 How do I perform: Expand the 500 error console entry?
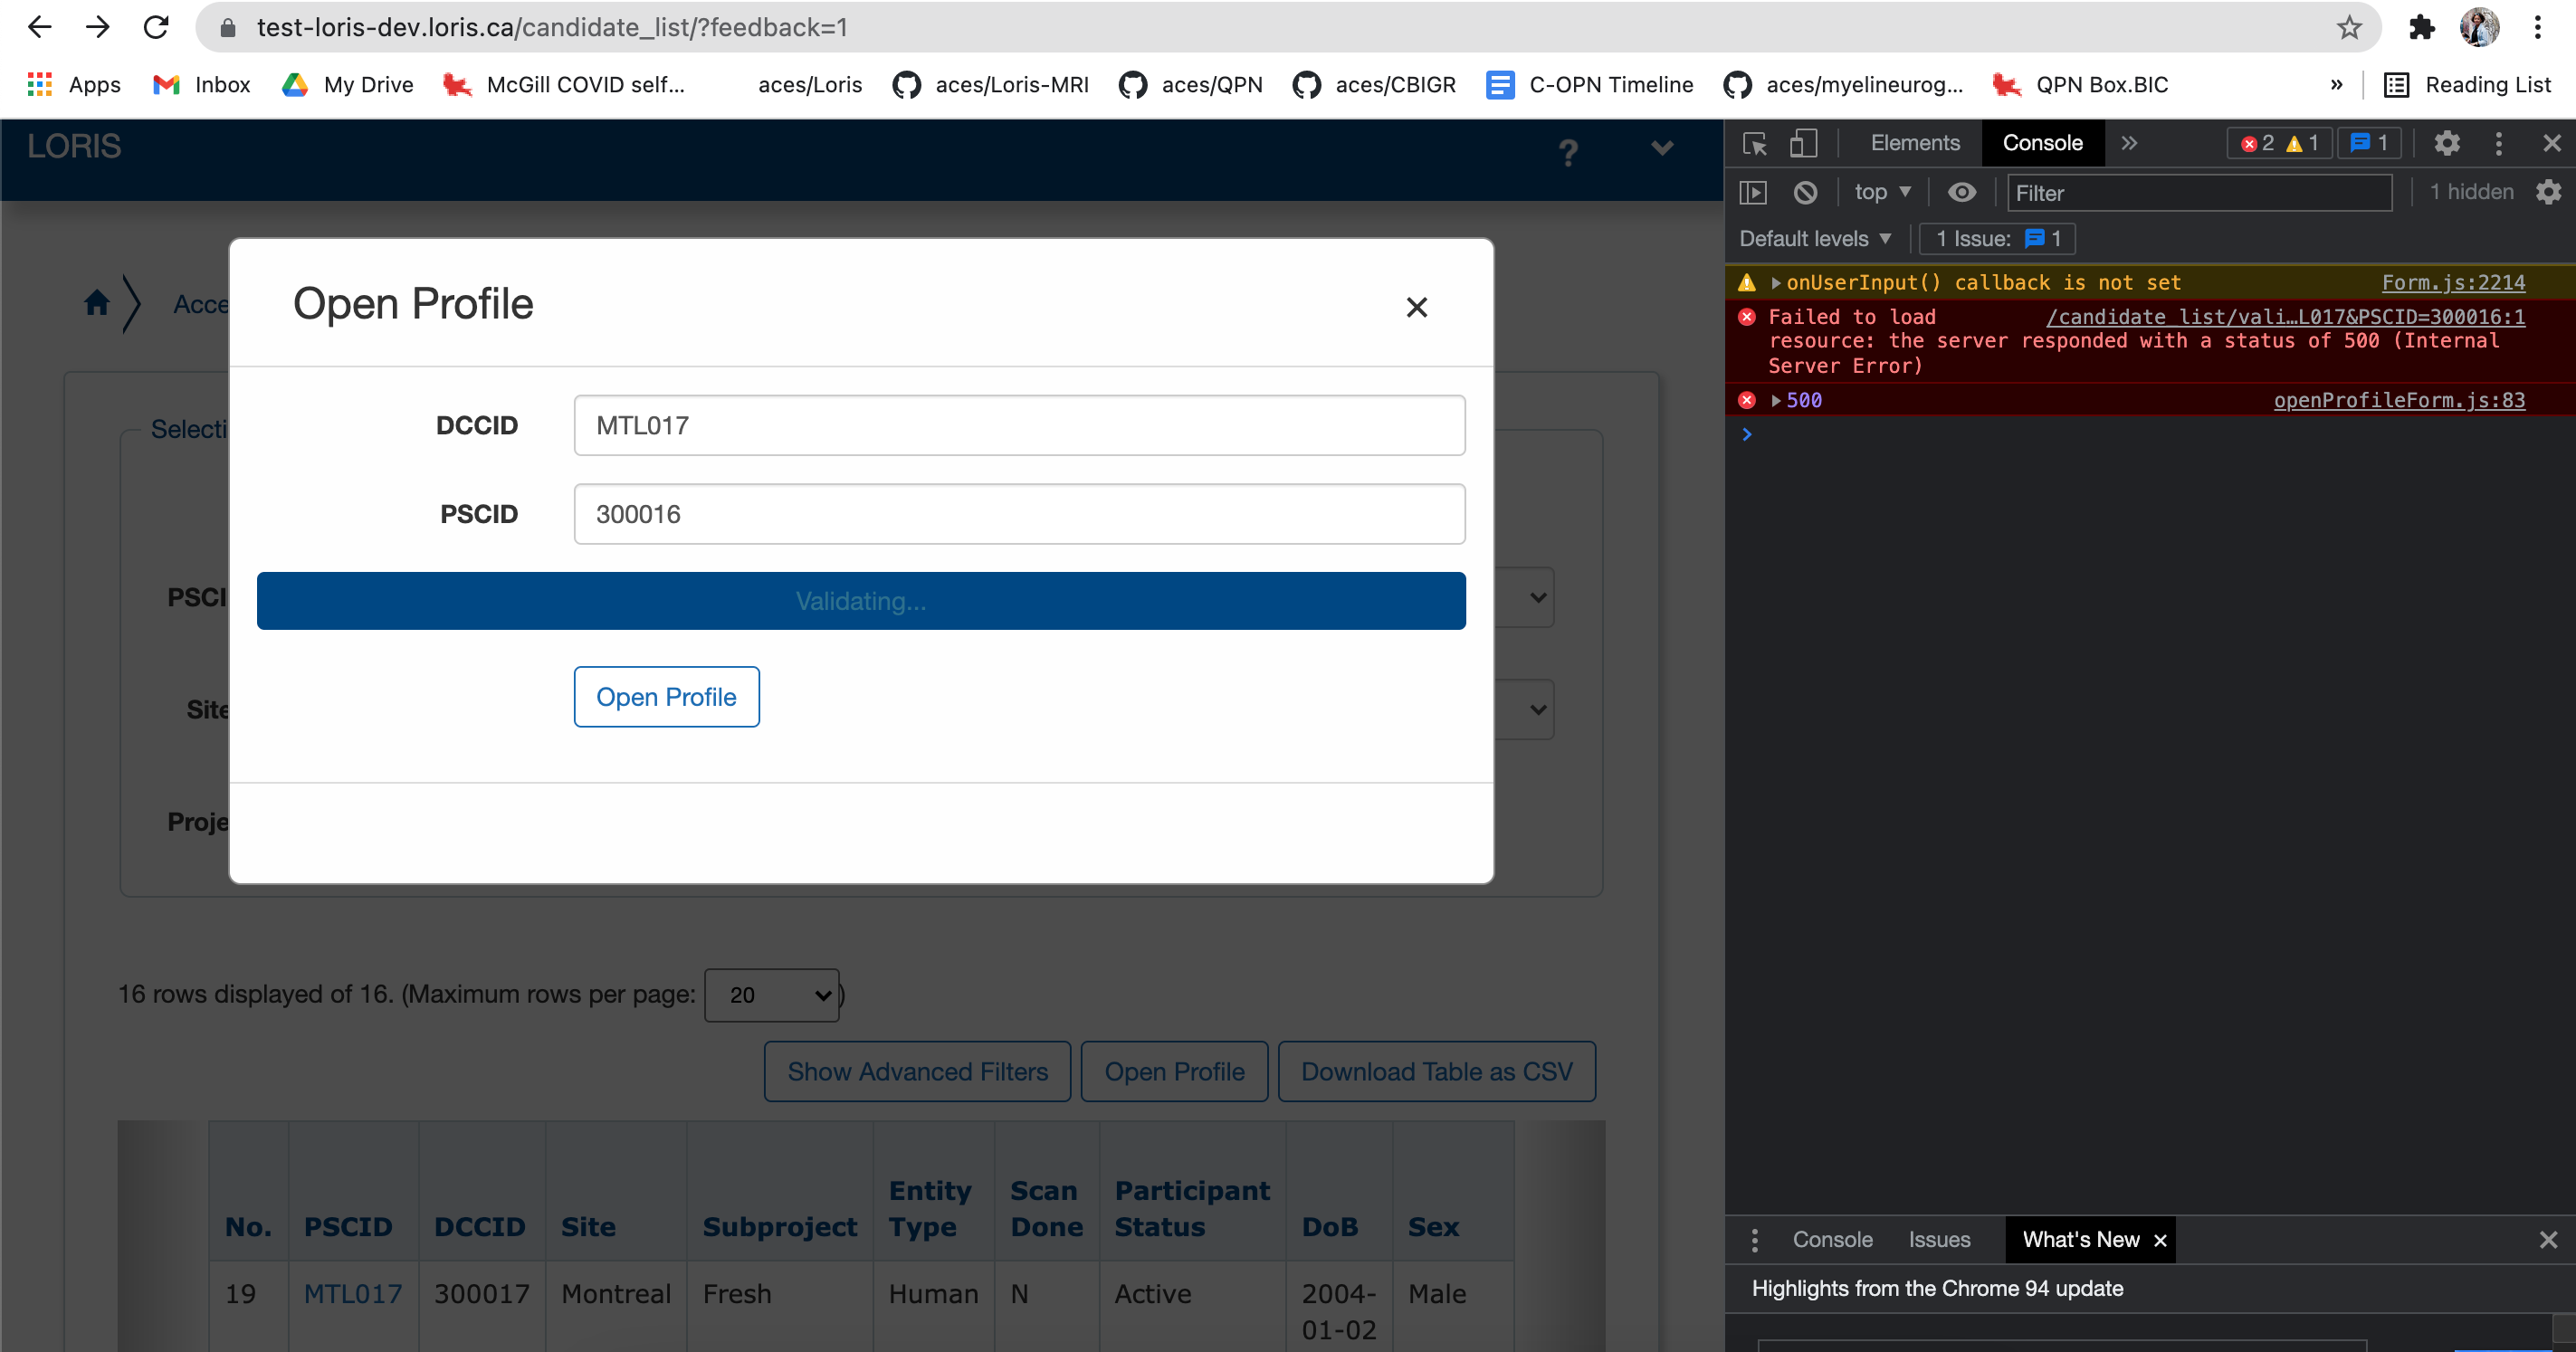(1774, 400)
